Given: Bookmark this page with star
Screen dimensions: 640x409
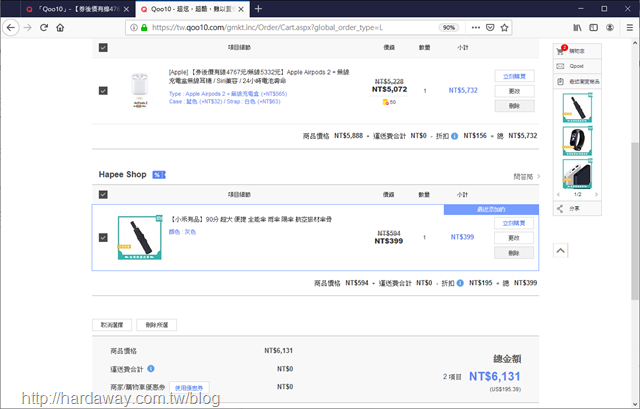Looking at the screenshot, I should [504, 28].
